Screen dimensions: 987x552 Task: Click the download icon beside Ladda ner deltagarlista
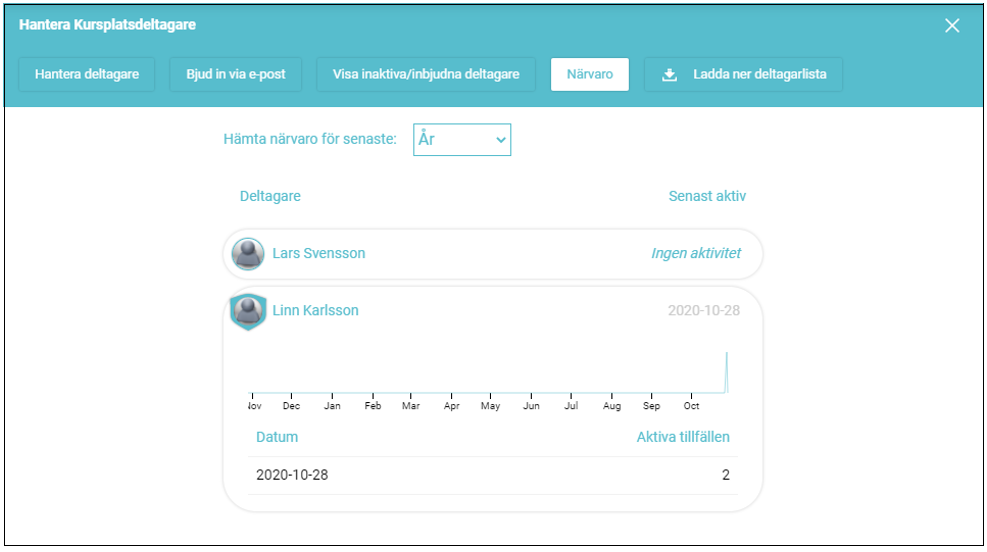(669, 75)
